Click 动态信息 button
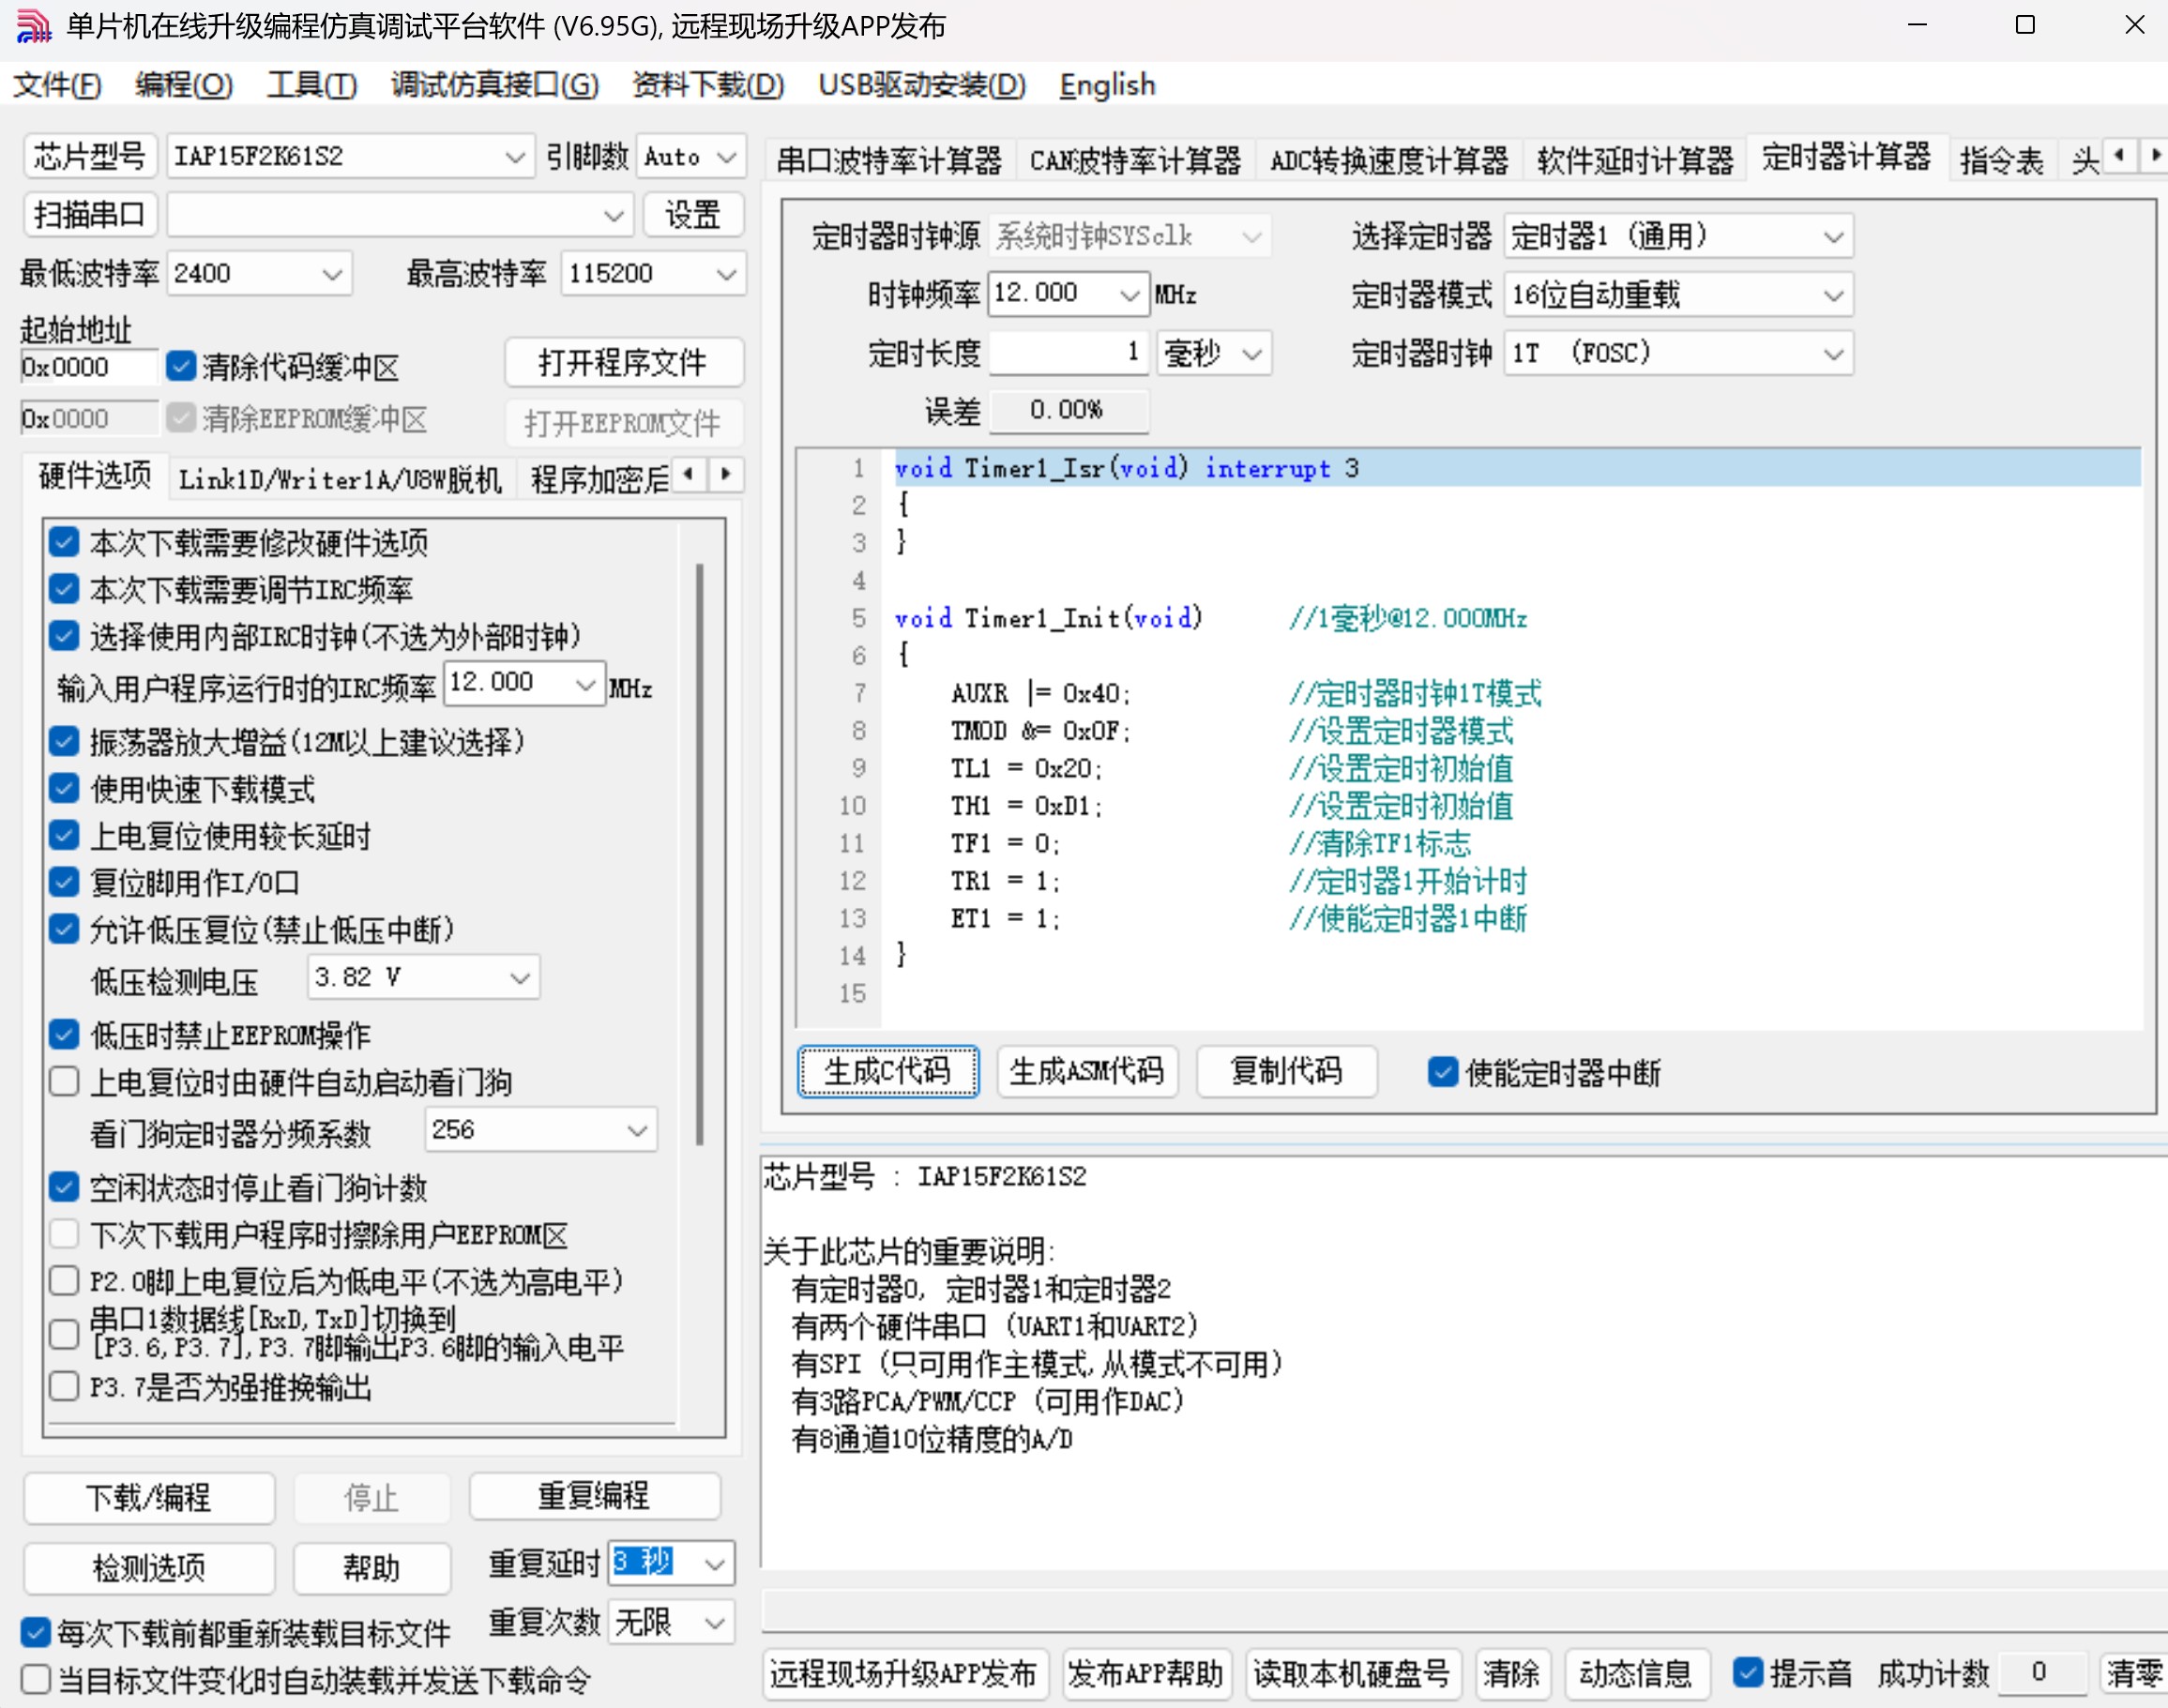2168x1708 pixels. tap(1636, 1673)
